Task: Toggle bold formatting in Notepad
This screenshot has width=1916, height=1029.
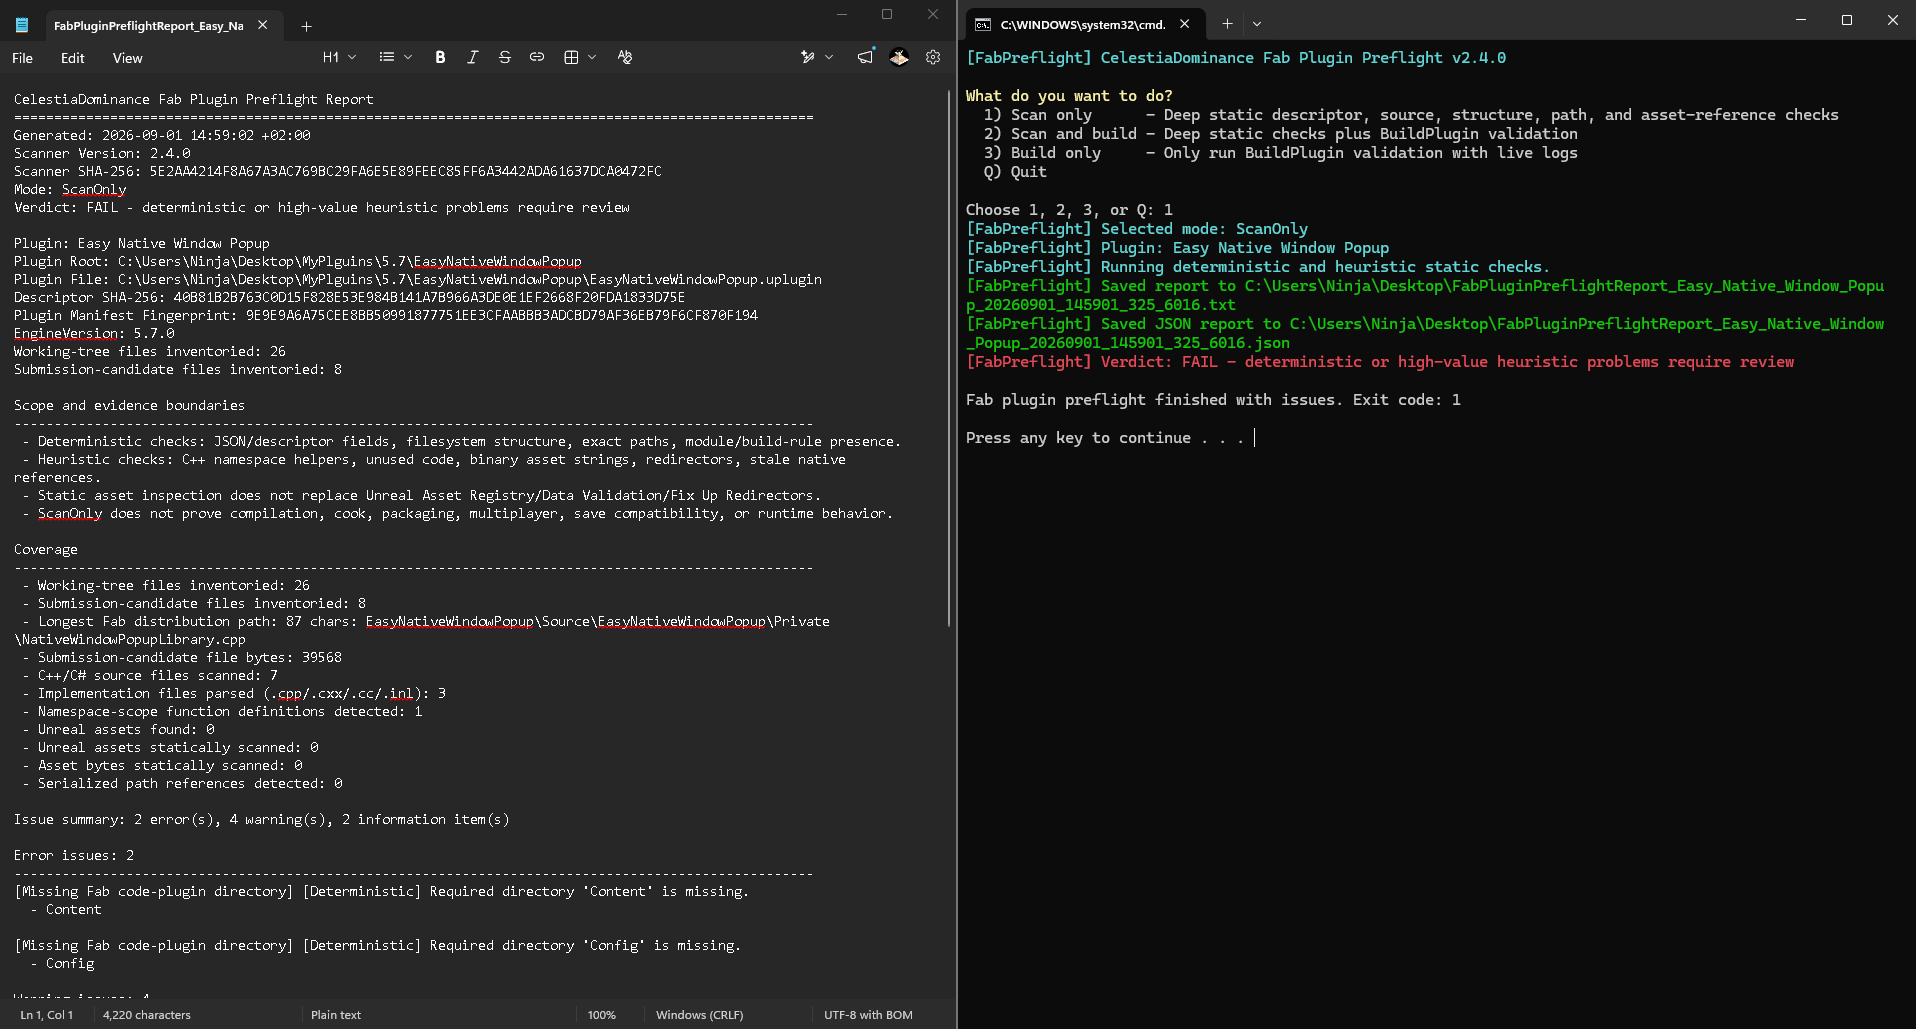Action: (x=440, y=57)
